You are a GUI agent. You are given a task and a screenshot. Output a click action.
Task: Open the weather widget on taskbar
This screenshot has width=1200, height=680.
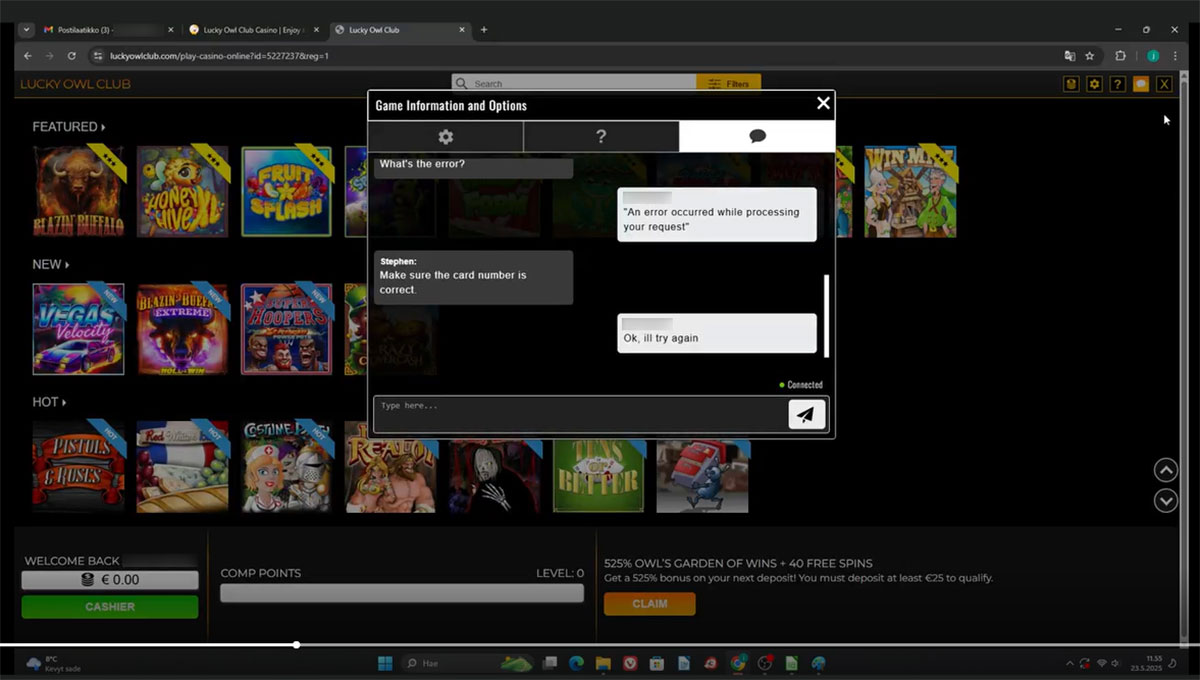click(55, 663)
